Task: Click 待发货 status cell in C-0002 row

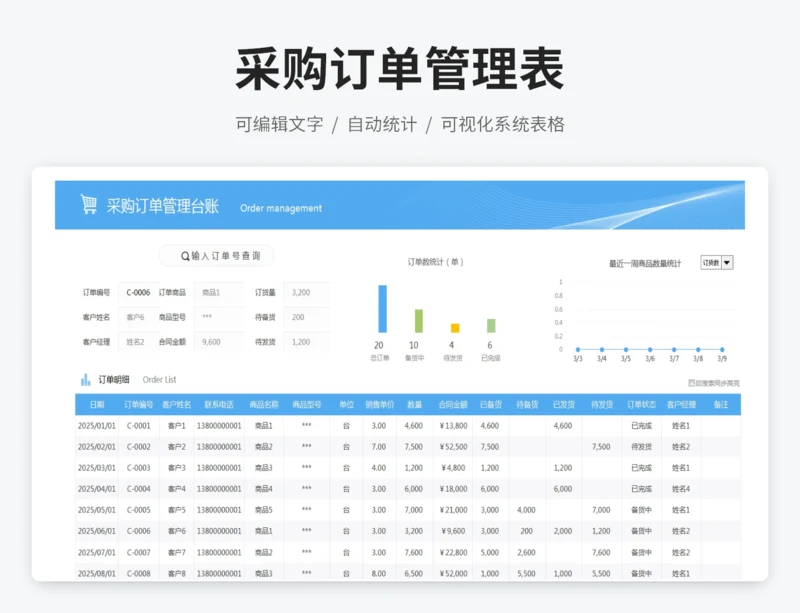Action: (x=641, y=447)
